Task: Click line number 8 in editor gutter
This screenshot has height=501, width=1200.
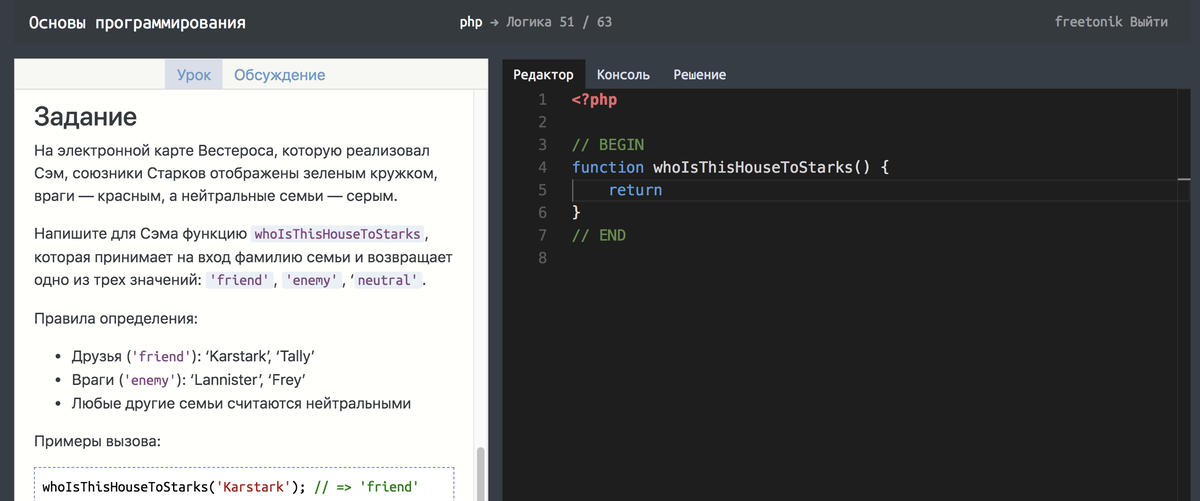Action: pos(542,259)
